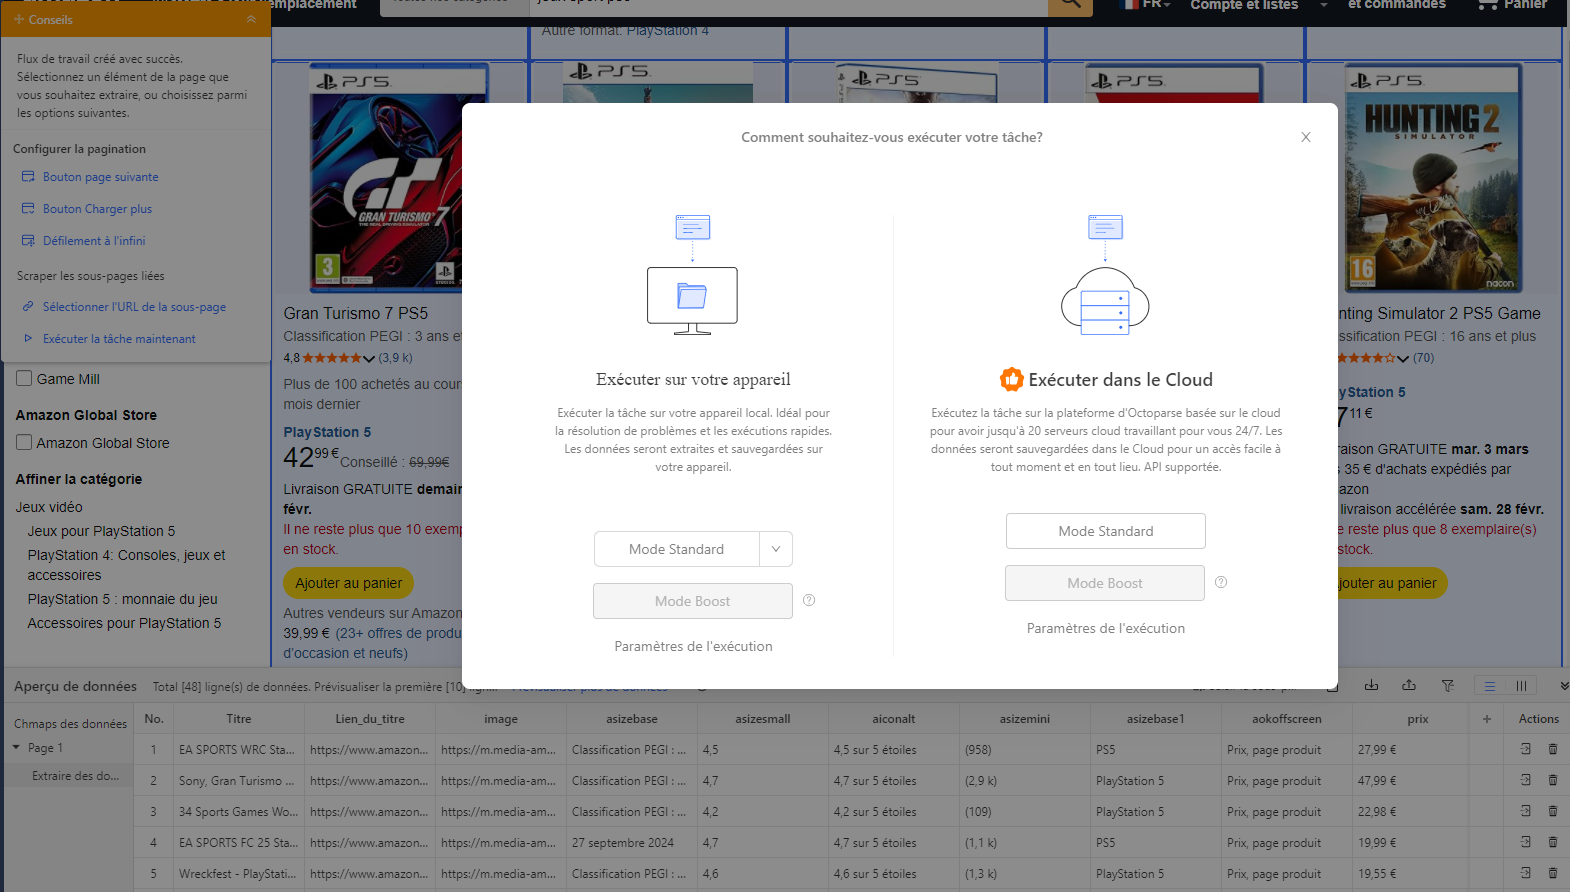Click move icon for row 4
Image resolution: width=1570 pixels, height=892 pixels.
[1526, 842]
